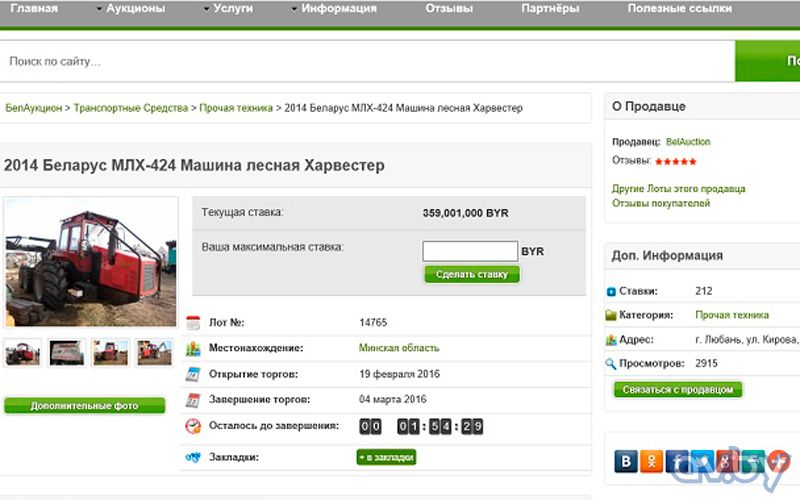Click the red star rating
The image size is (800, 500).
(676, 162)
